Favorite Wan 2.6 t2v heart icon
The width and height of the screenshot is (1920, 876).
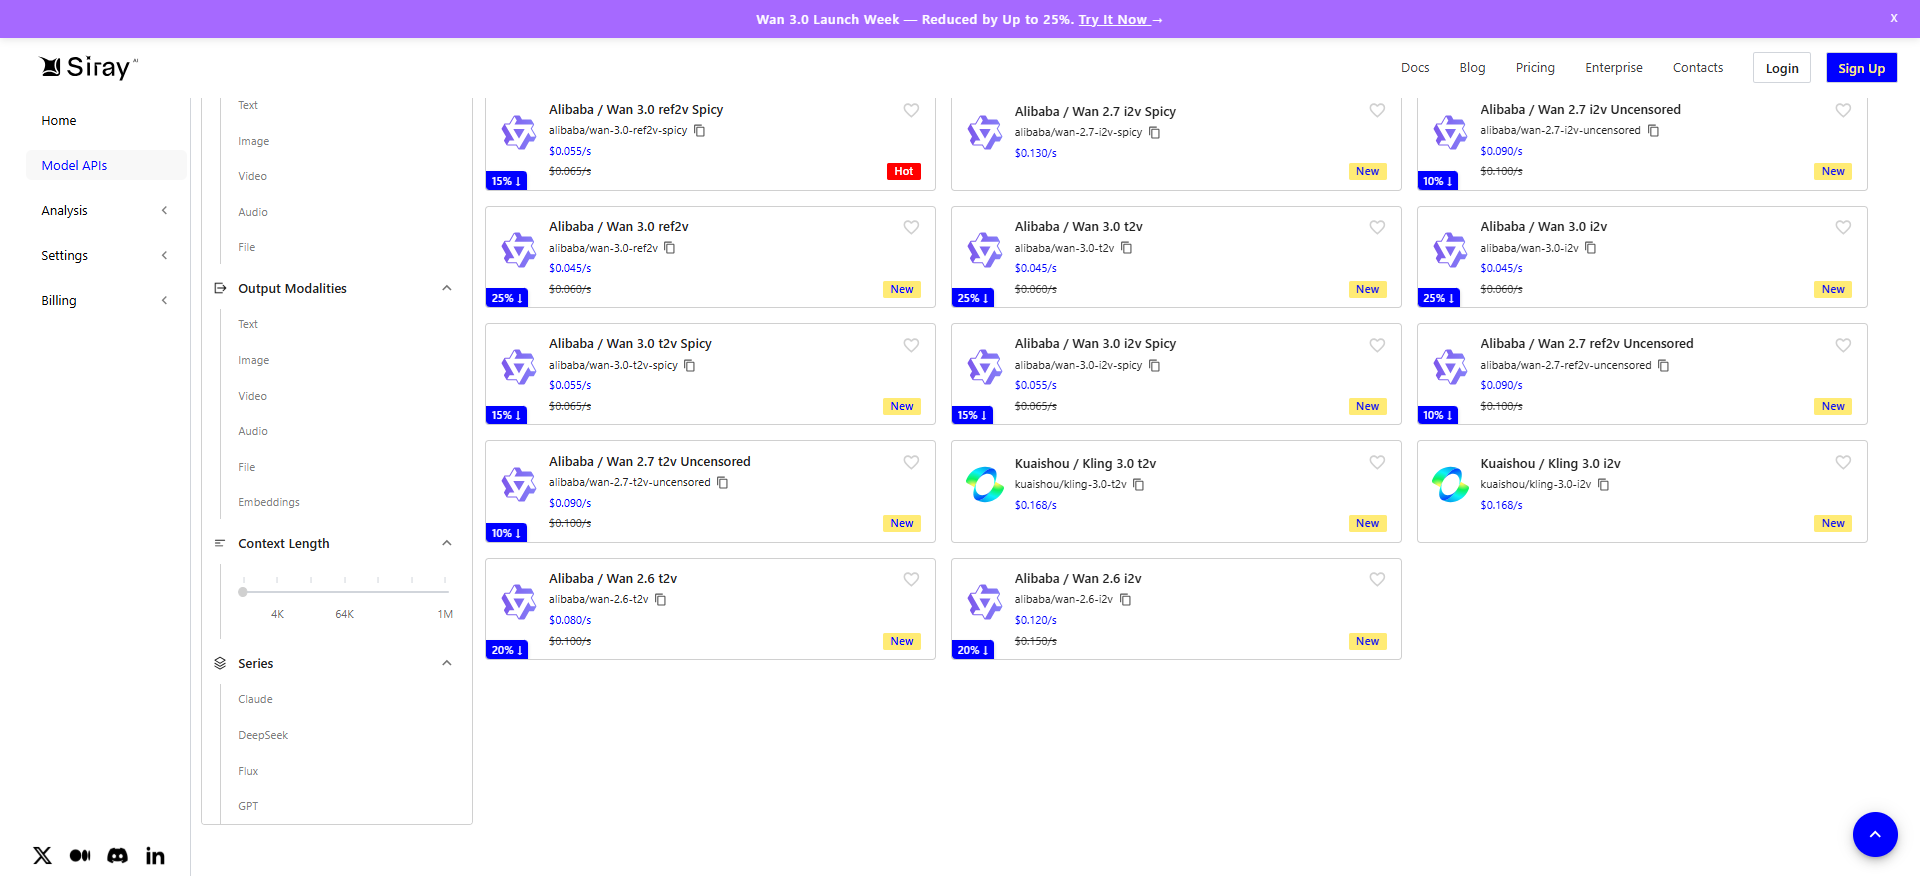click(911, 579)
